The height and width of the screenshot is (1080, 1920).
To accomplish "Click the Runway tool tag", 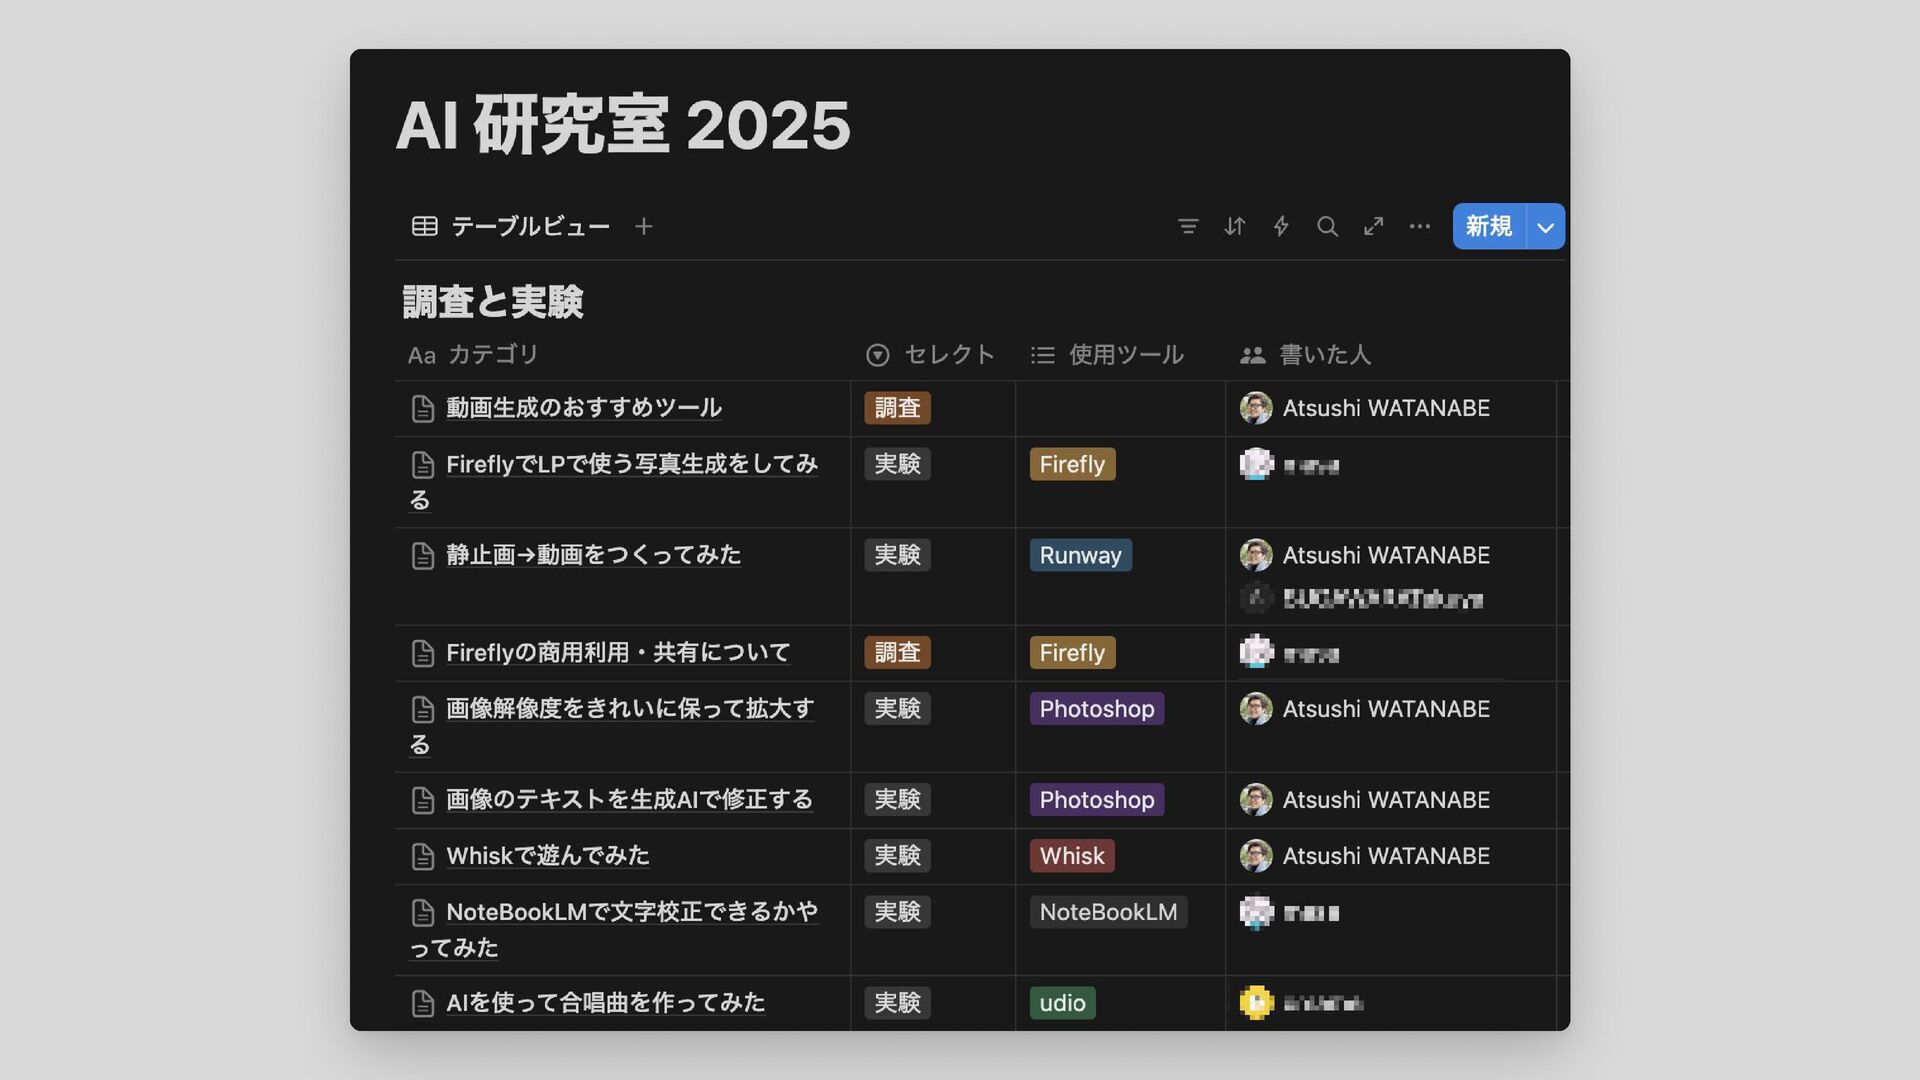I will click(1080, 556).
